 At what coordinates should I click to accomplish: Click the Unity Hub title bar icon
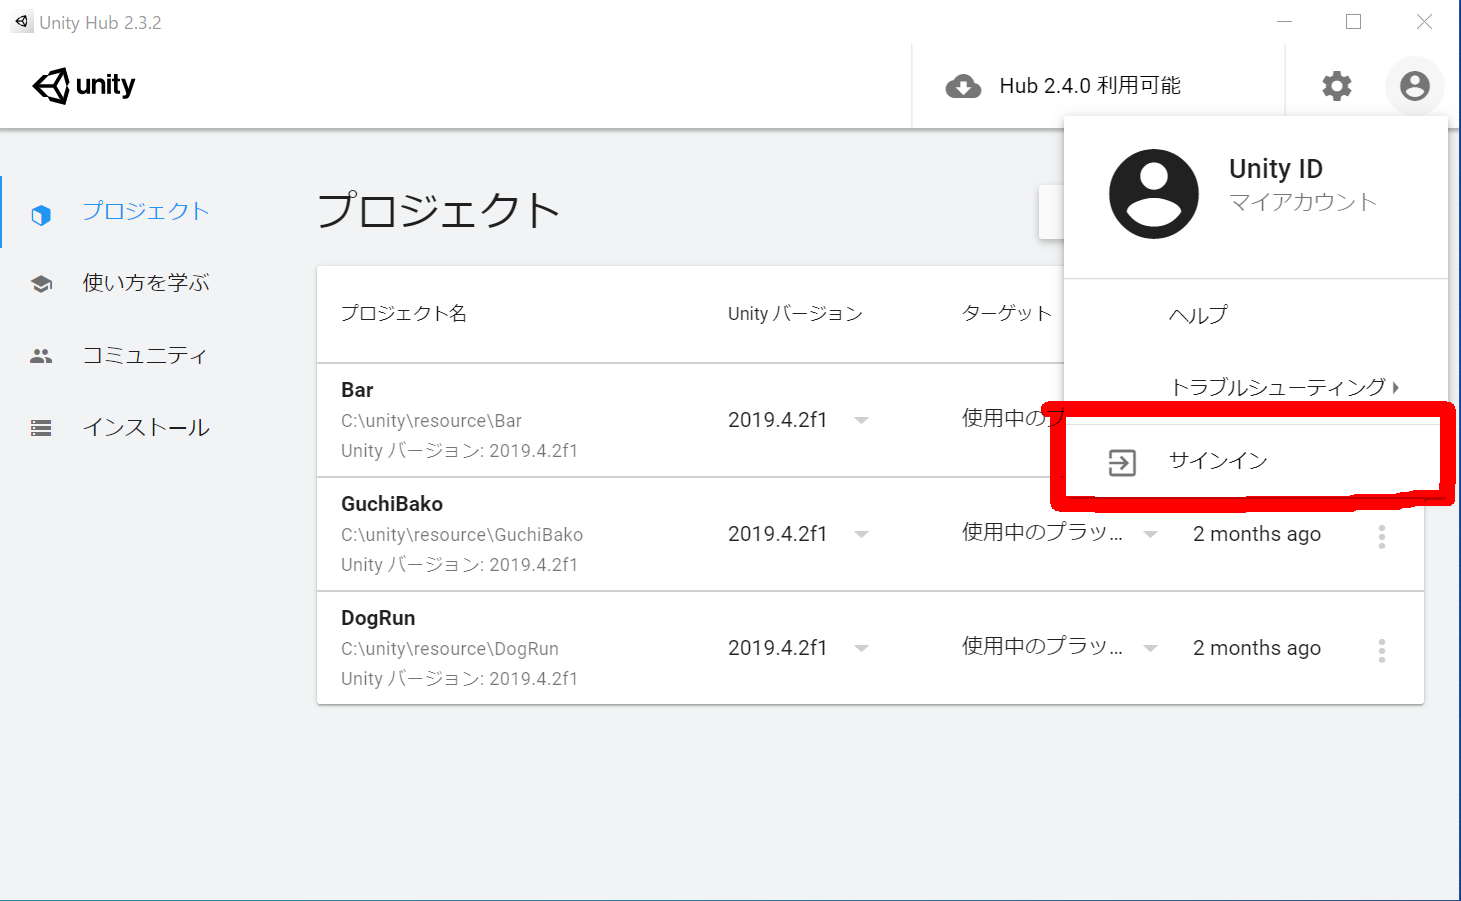point(22,22)
